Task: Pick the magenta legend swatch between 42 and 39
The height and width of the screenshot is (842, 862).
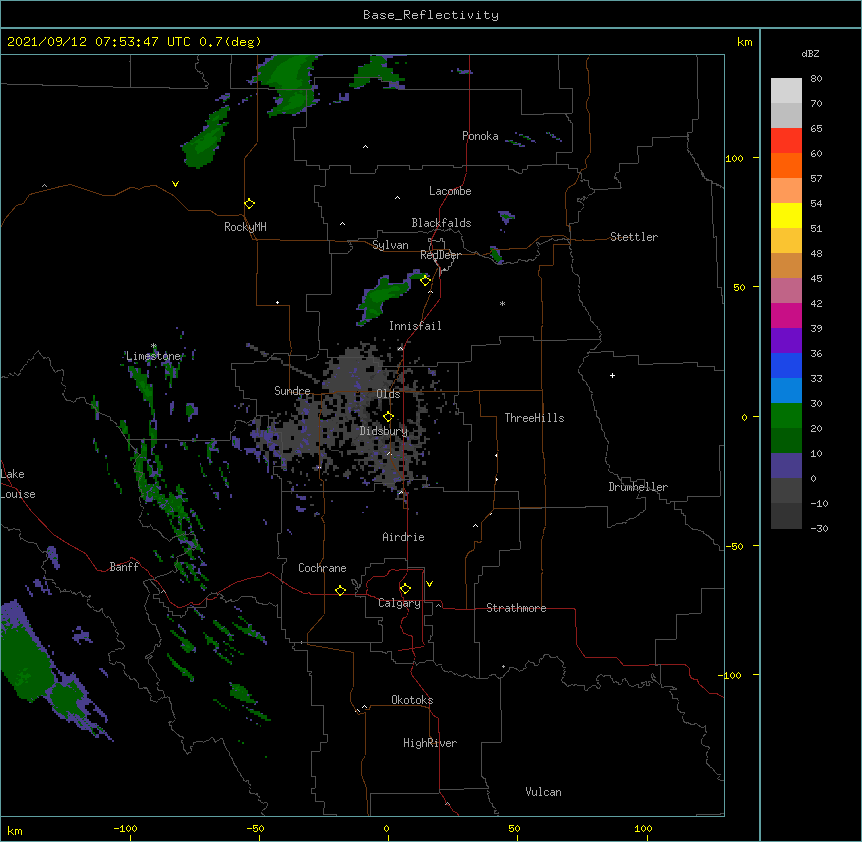Action: (x=786, y=316)
